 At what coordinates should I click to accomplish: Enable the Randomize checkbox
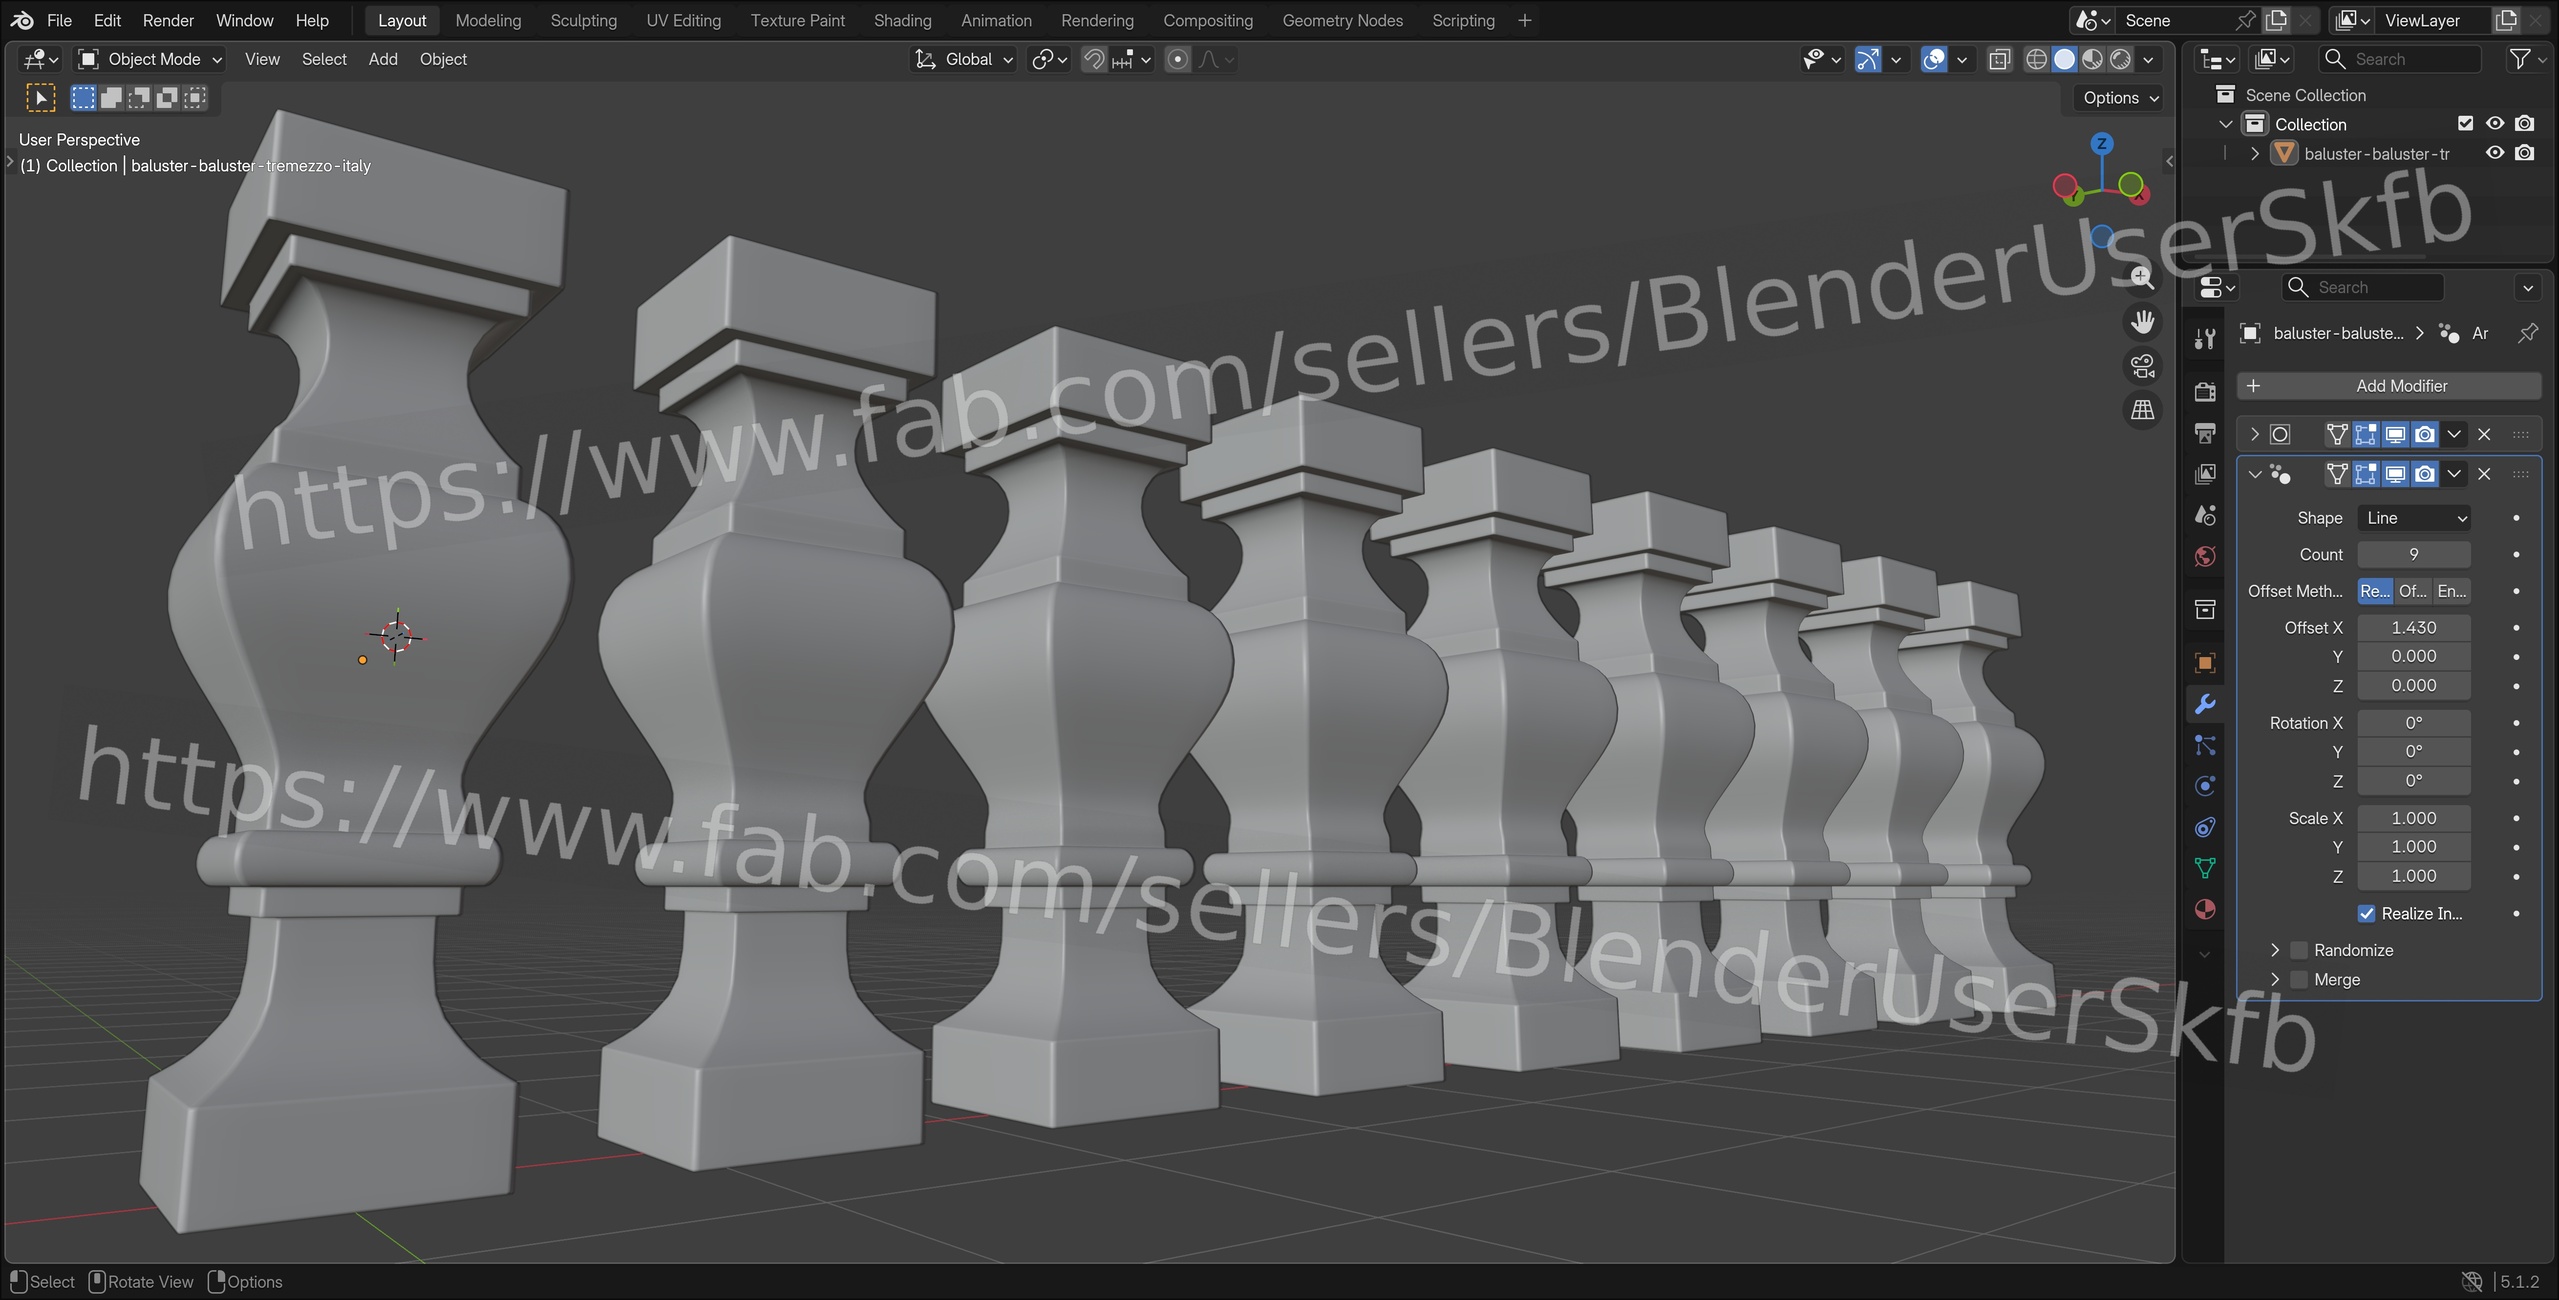click(2299, 950)
